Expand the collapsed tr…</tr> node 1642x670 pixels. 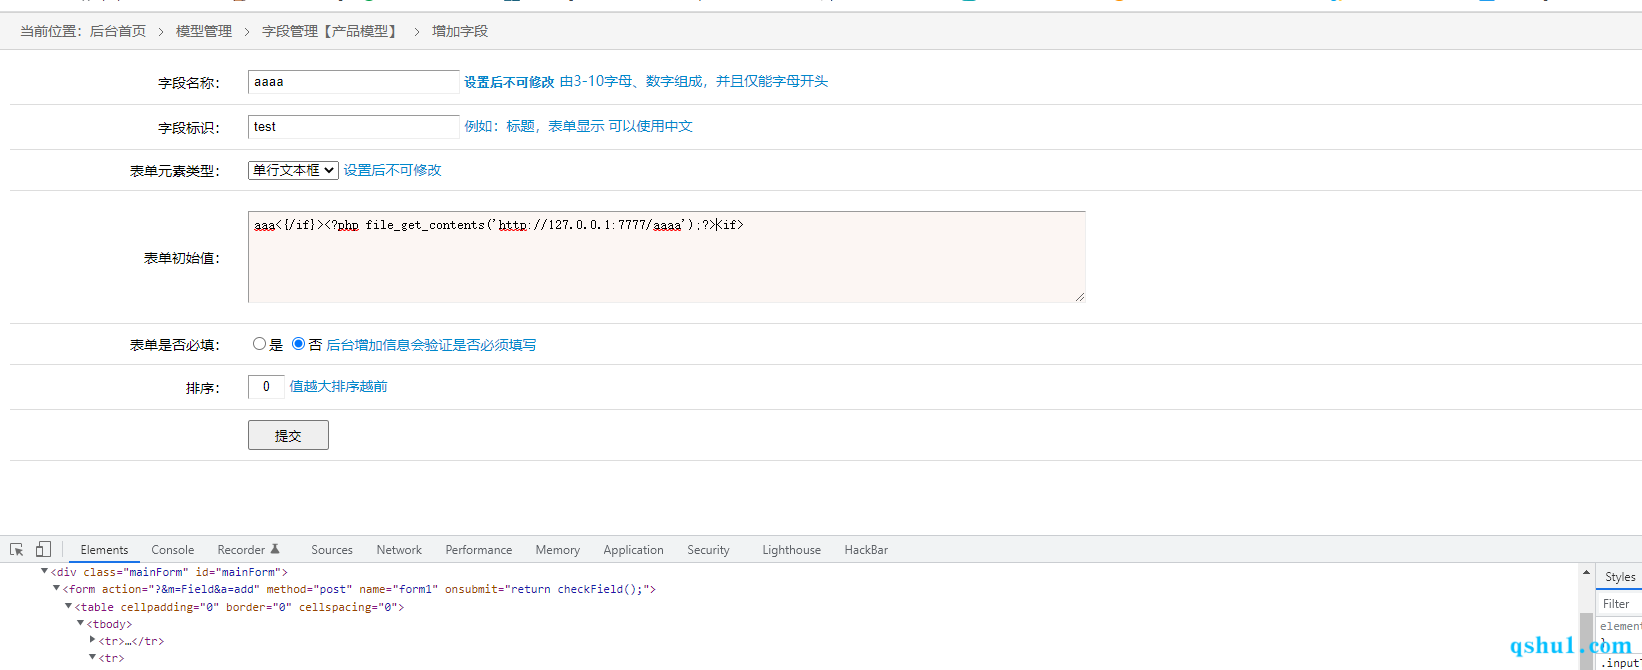point(92,641)
